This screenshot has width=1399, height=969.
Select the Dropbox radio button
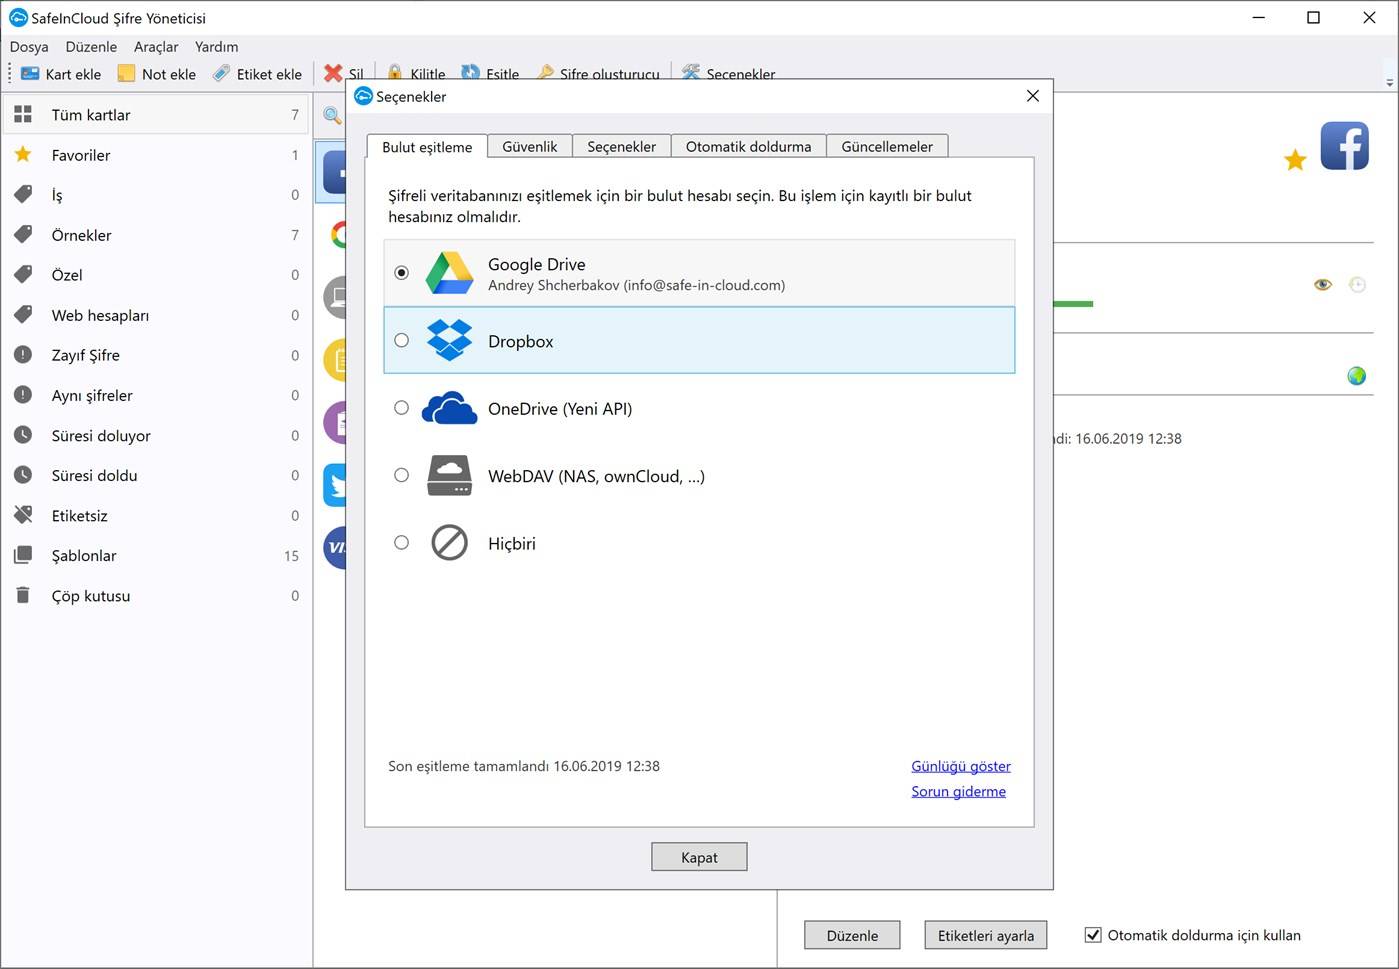click(x=401, y=340)
